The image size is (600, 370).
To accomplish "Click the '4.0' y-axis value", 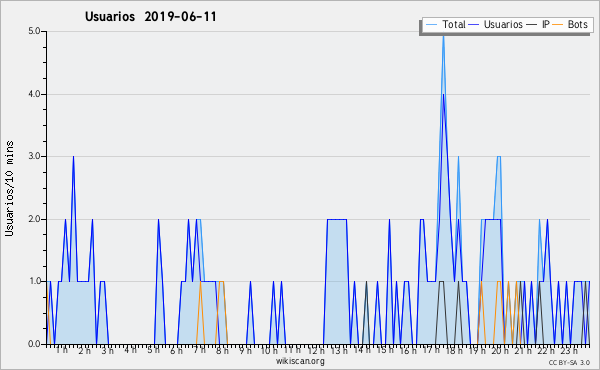I will [34, 94].
